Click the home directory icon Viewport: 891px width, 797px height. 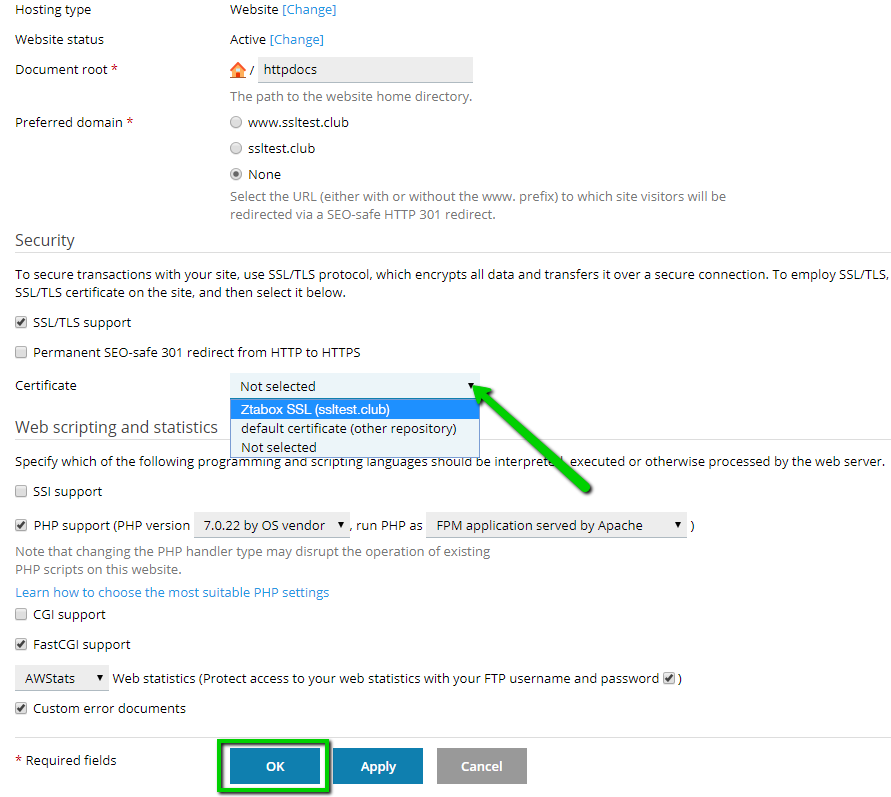click(x=238, y=70)
